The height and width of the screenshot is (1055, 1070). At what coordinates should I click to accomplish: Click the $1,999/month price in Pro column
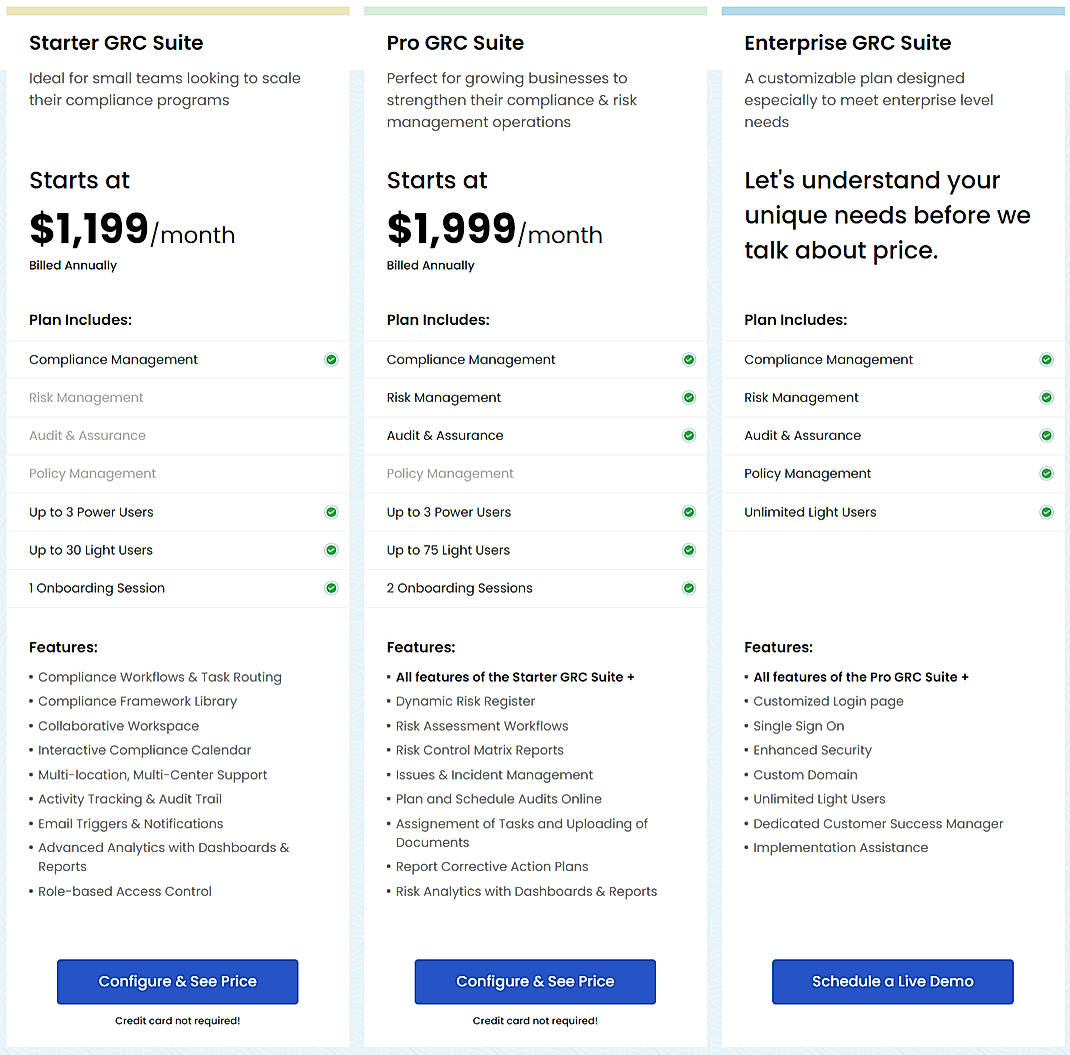(x=494, y=233)
